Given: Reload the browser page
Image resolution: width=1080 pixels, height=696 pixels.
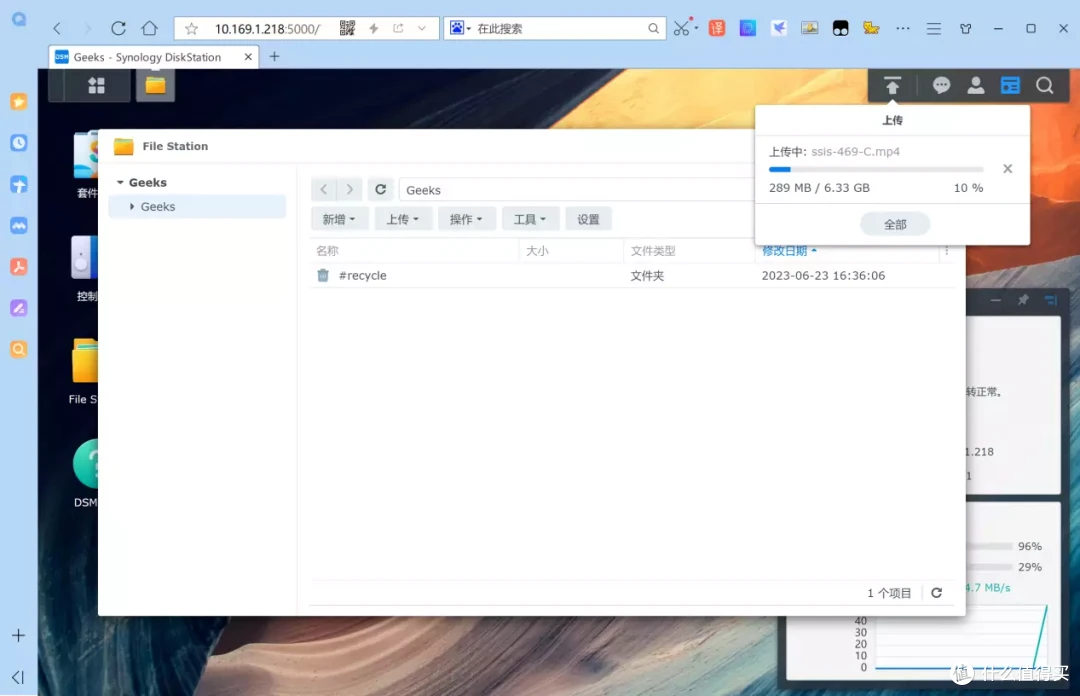Looking at the screenshot, I should 118,28.
